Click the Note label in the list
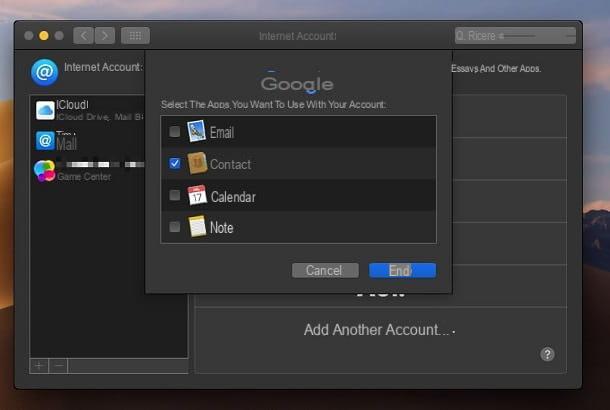The height and width of the screenshot is (410, 610). coord(221,228)
